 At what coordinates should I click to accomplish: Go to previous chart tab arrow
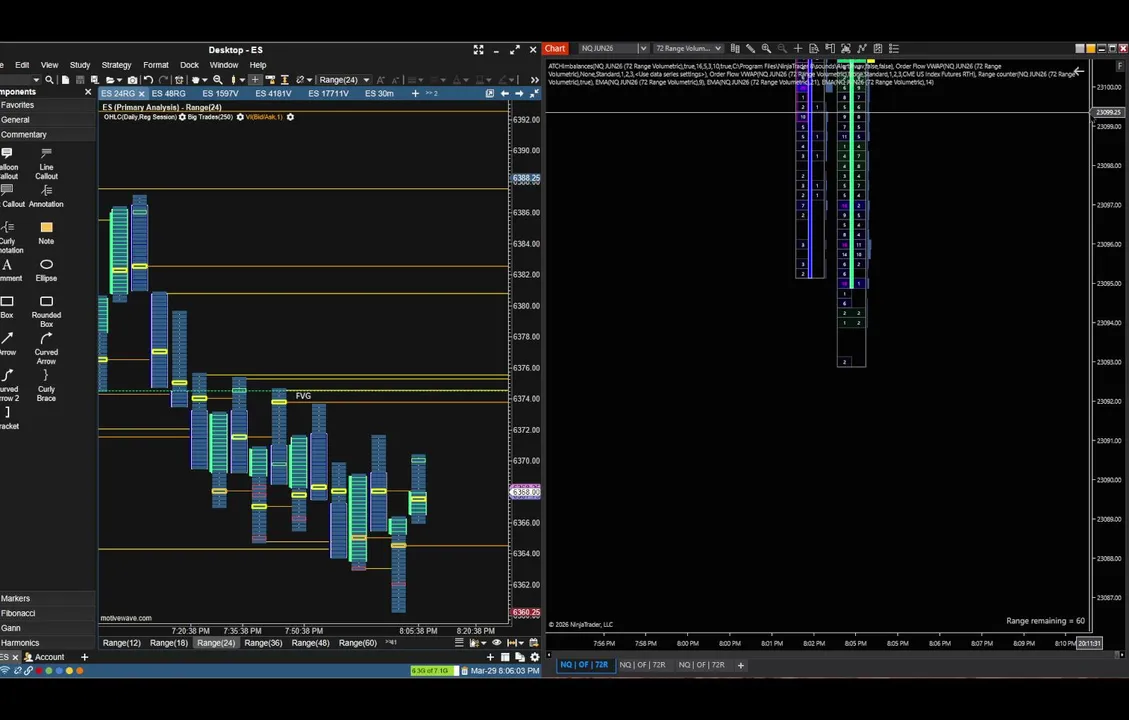(x=504, y=94)
